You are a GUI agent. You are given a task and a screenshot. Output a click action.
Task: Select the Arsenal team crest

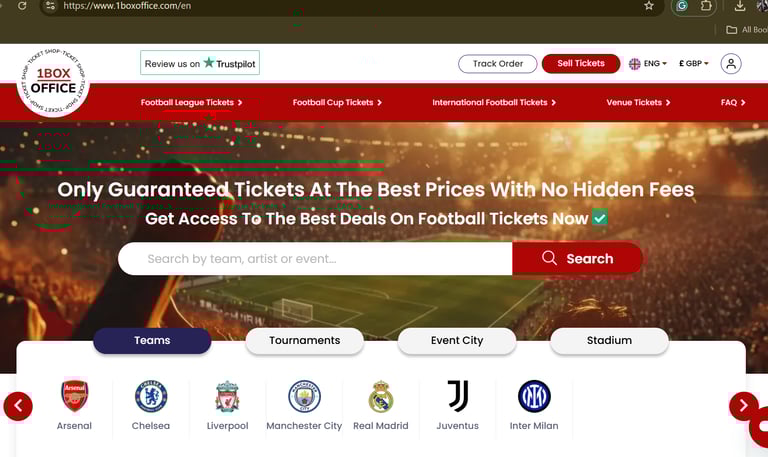[x=74, y=396]
